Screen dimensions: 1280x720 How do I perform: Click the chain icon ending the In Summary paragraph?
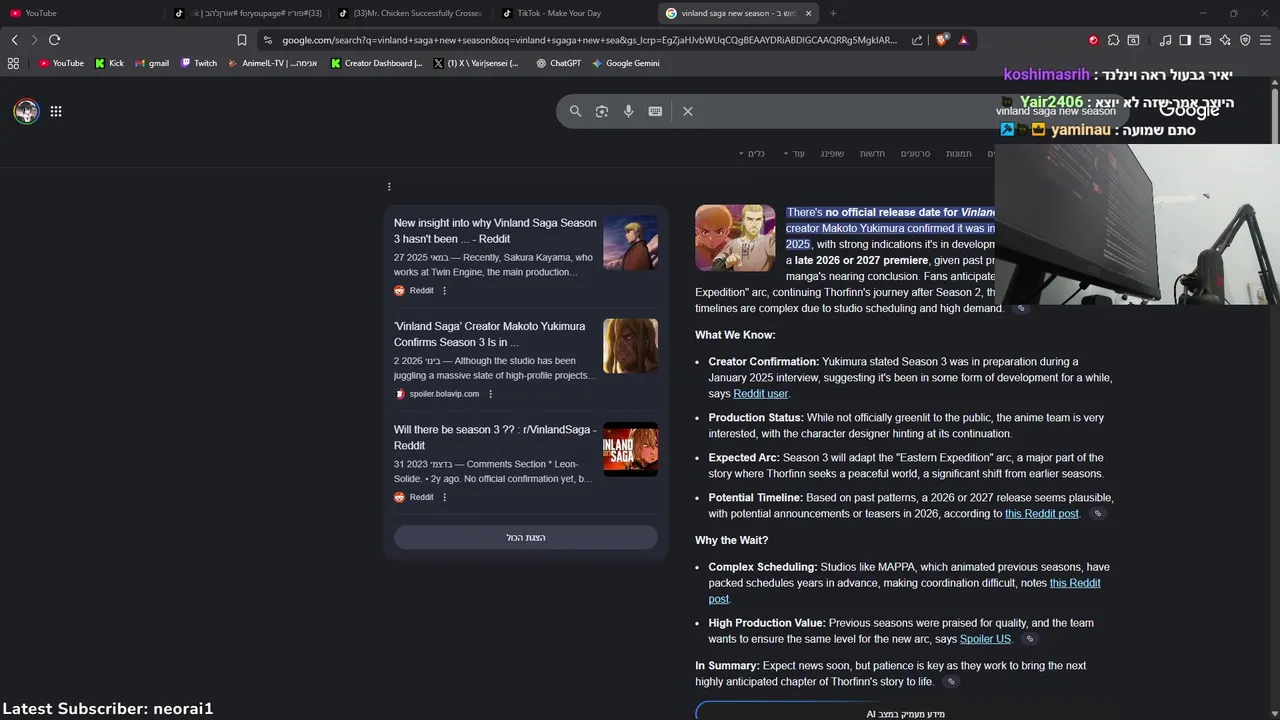click(951, 681)
